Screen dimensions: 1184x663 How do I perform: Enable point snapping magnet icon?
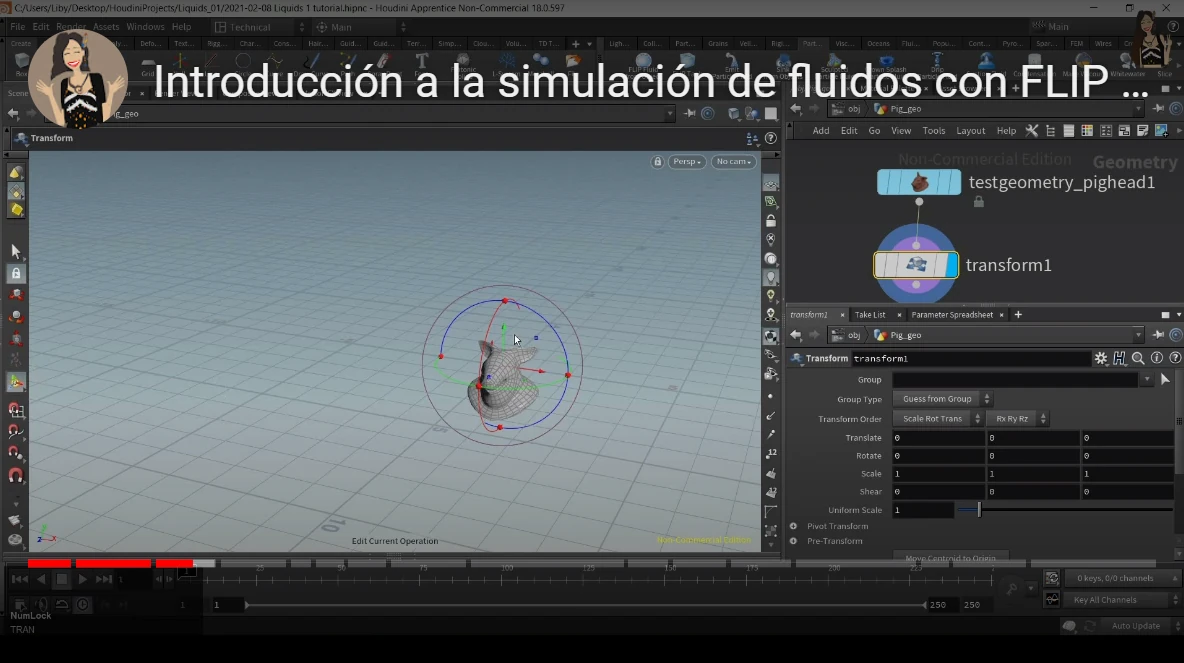click(x=16, y=453)
